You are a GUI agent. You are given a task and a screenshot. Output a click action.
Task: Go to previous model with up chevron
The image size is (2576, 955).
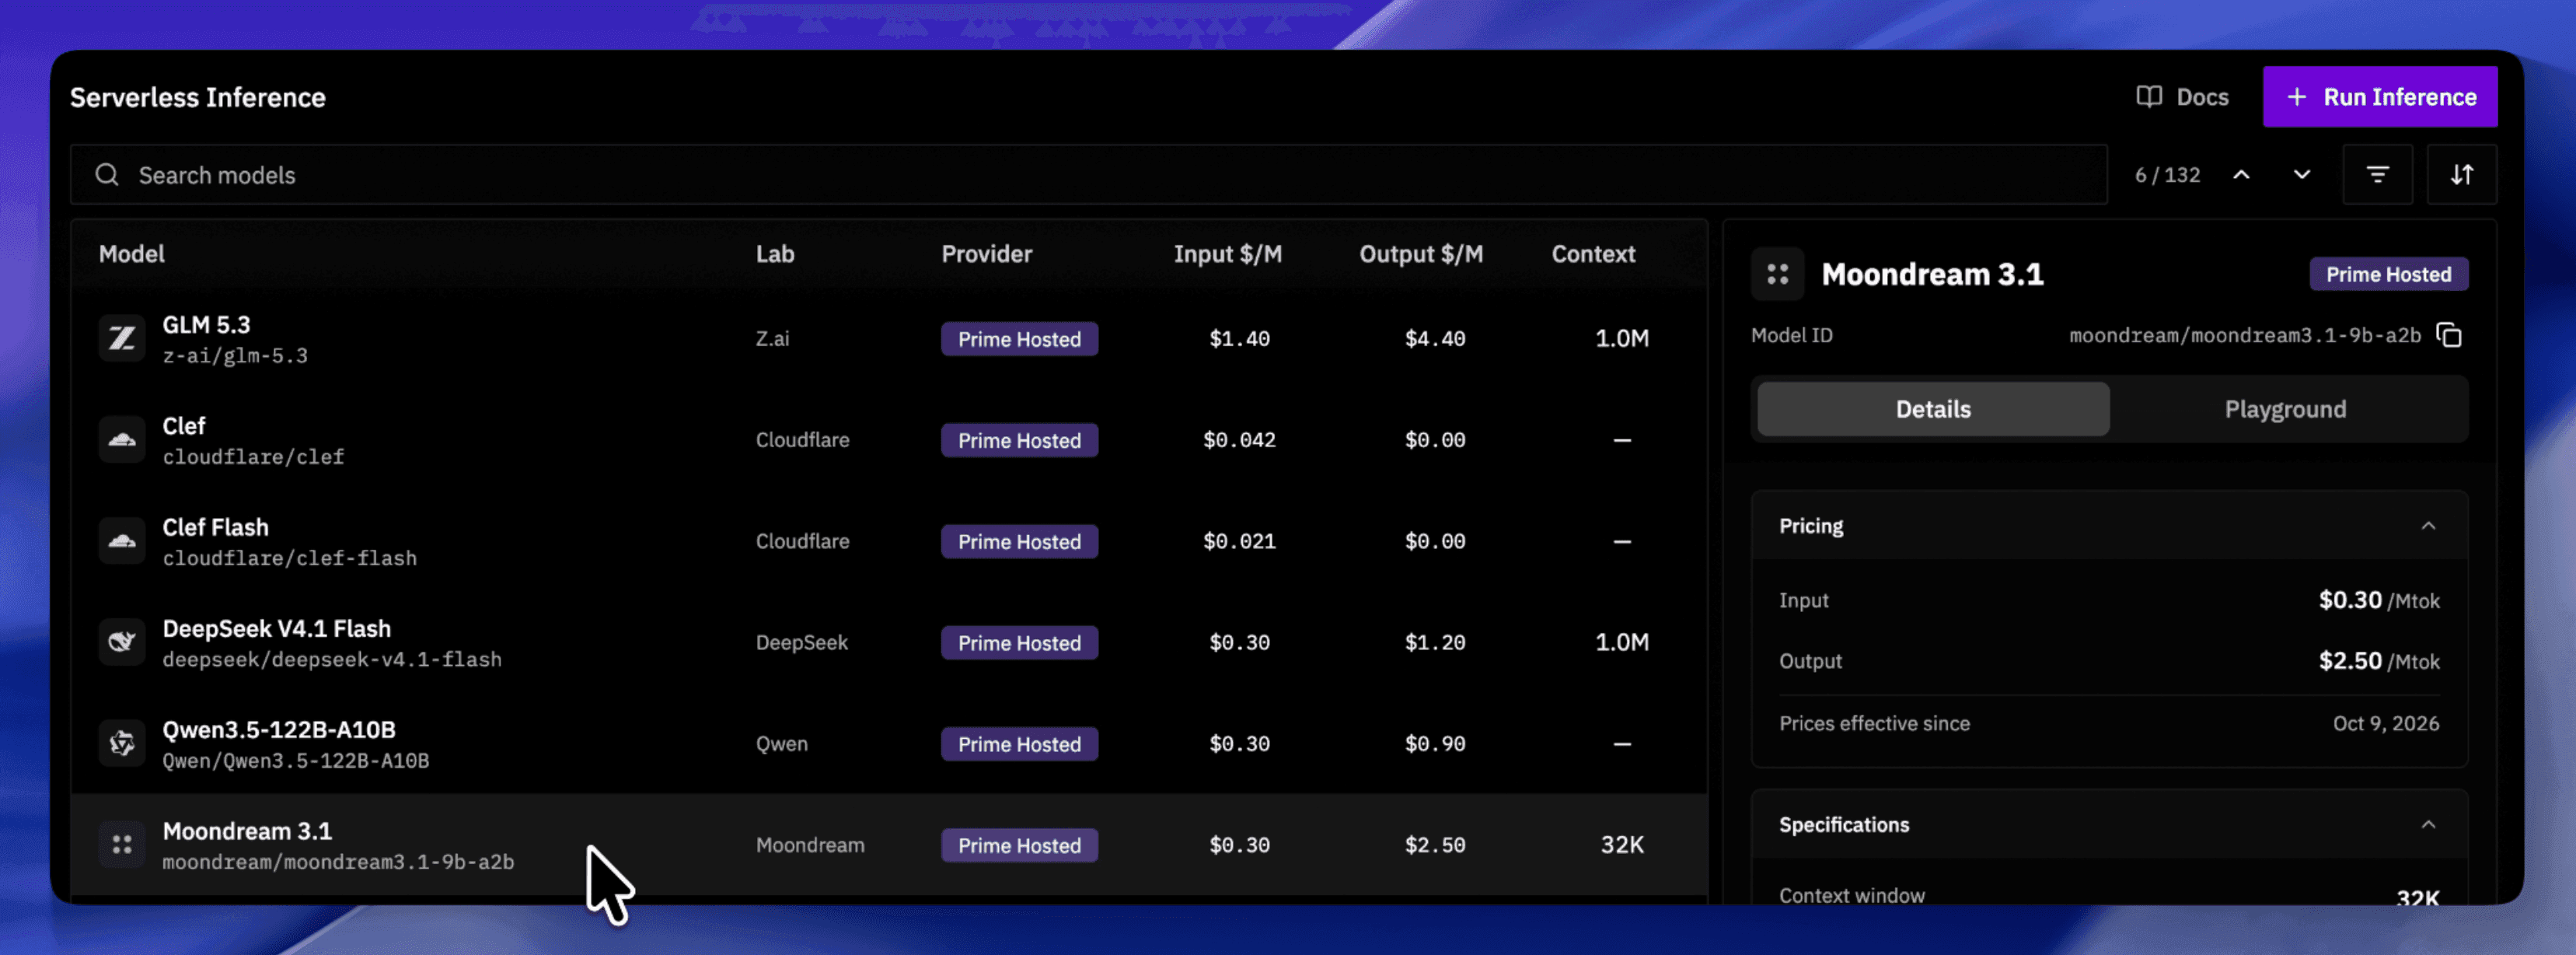point(2241,175)
